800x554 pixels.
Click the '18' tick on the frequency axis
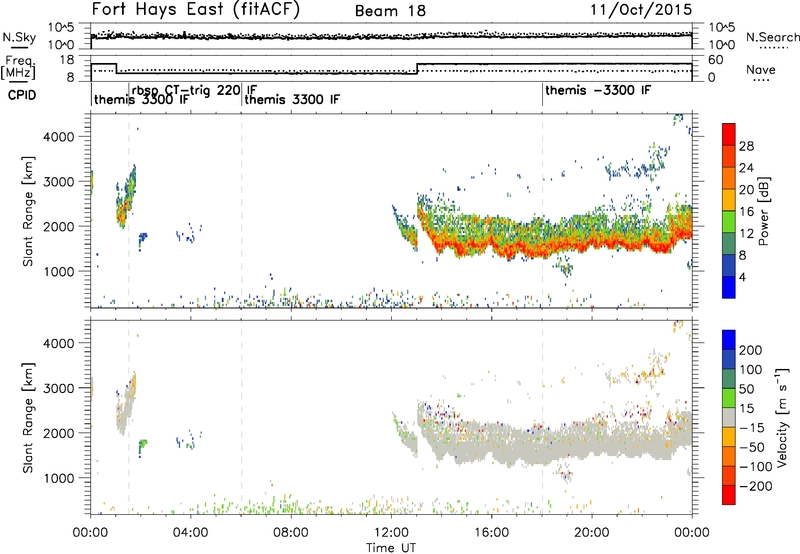67,60
